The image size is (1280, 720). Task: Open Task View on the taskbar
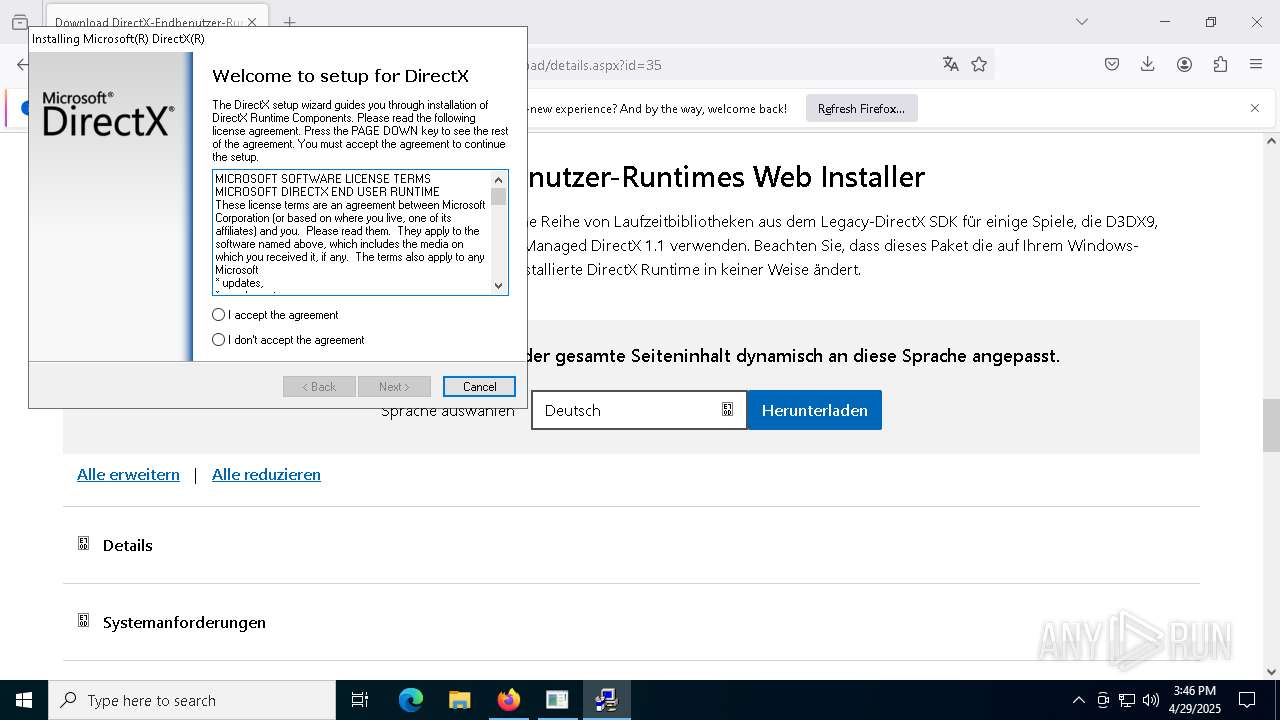point(360,700)
